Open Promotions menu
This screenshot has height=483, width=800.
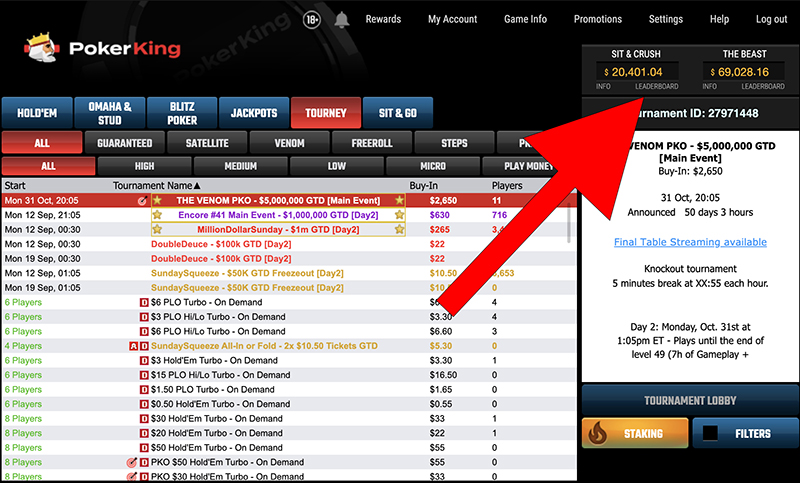pos(598,19)
